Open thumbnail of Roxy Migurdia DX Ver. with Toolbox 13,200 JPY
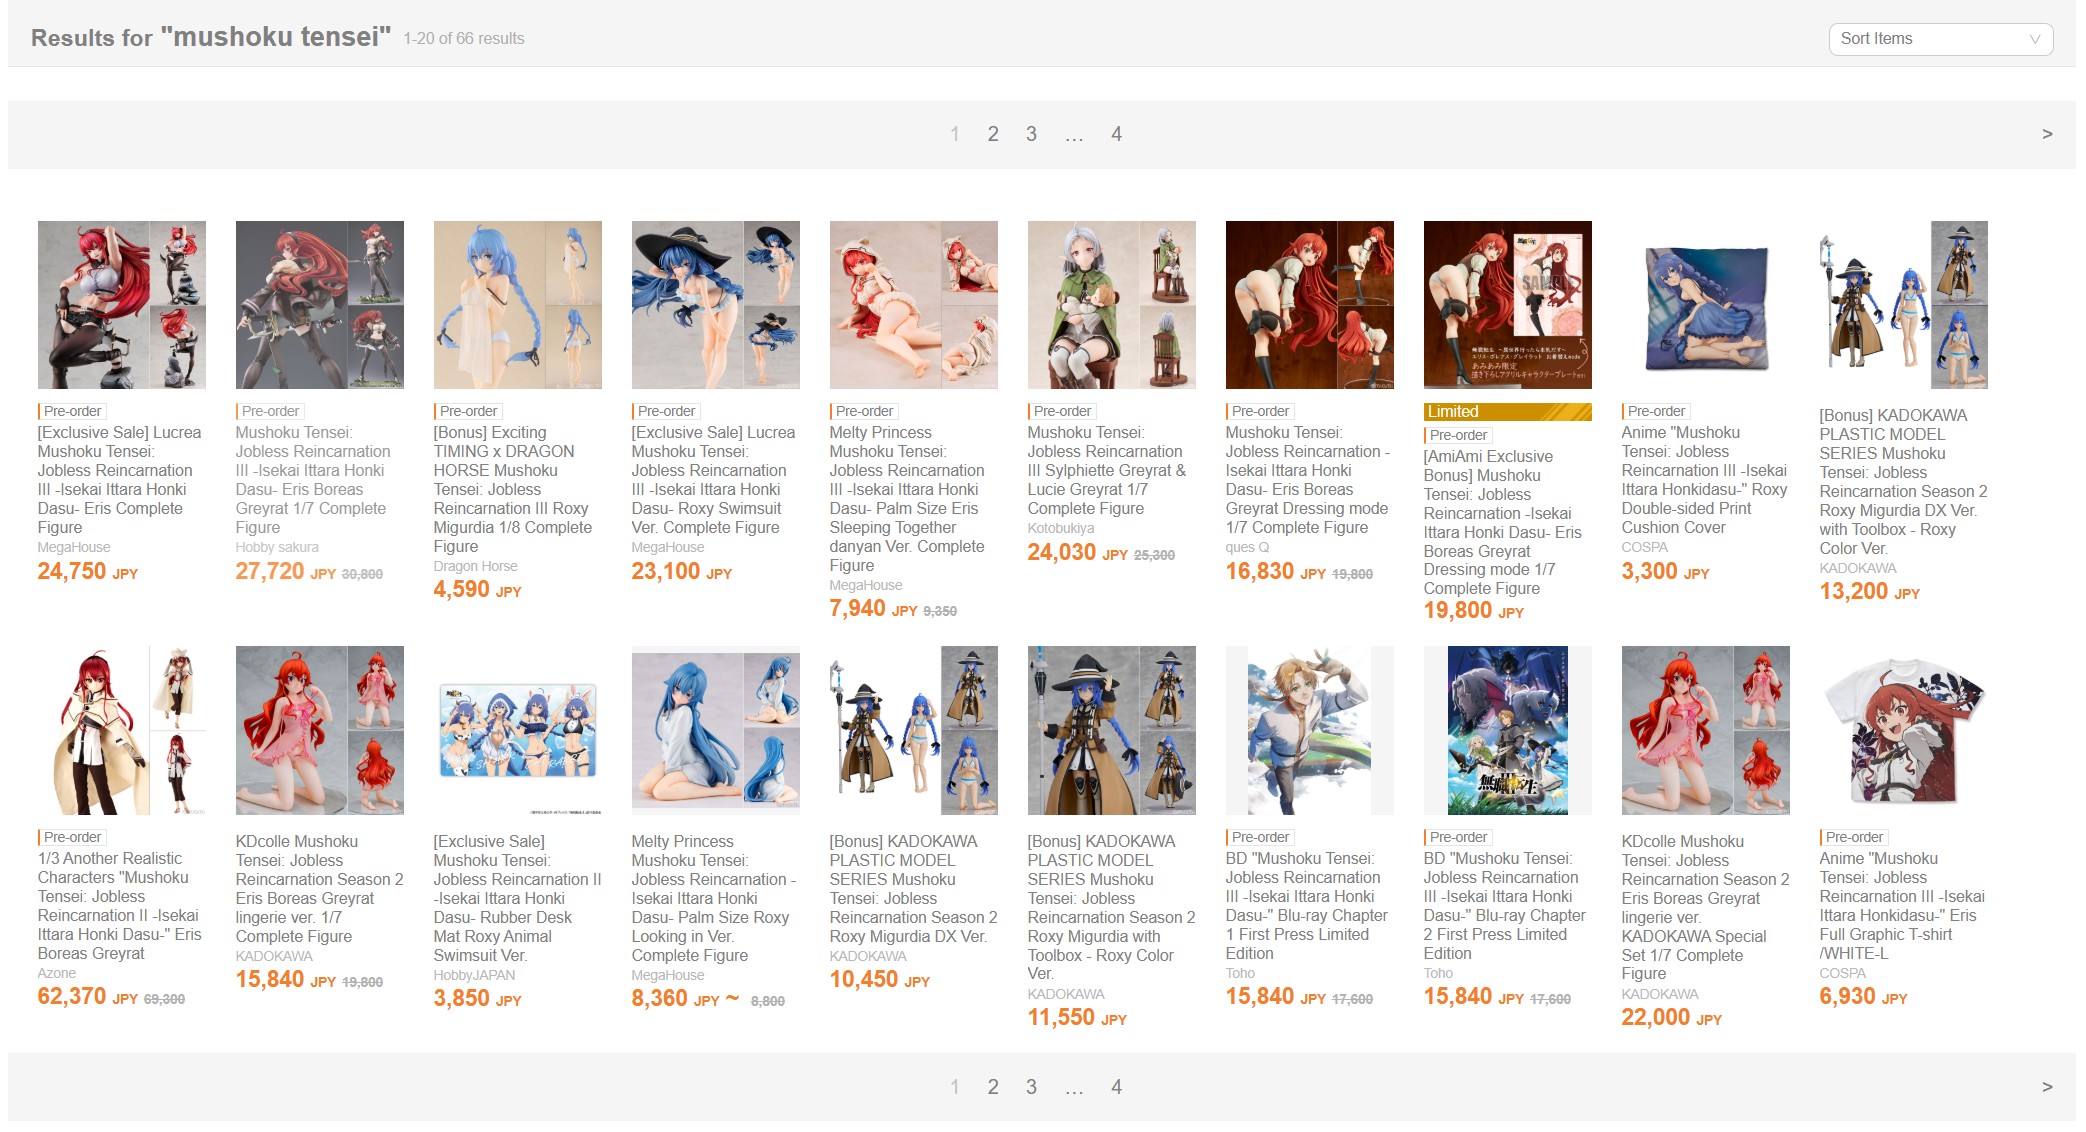The height and width of the screenshot is (1132, 2086). [1904, 305]
